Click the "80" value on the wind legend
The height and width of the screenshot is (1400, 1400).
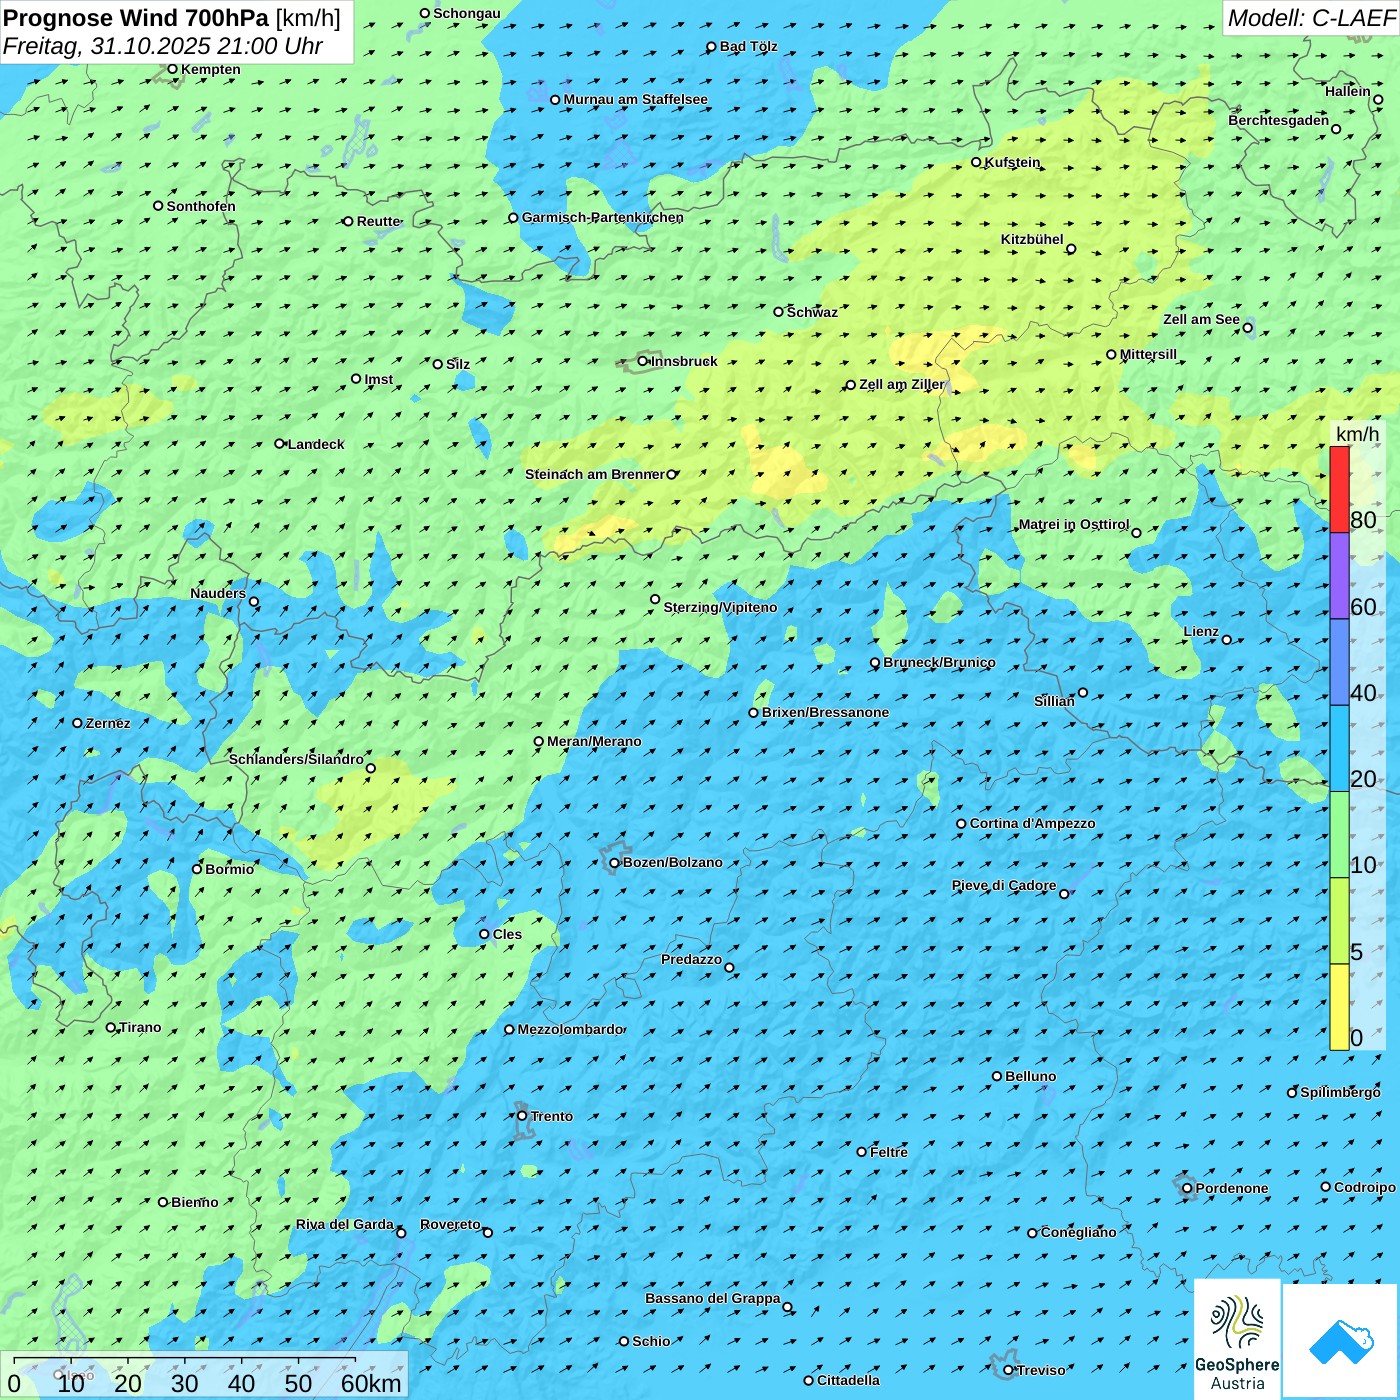point(1363,520)
